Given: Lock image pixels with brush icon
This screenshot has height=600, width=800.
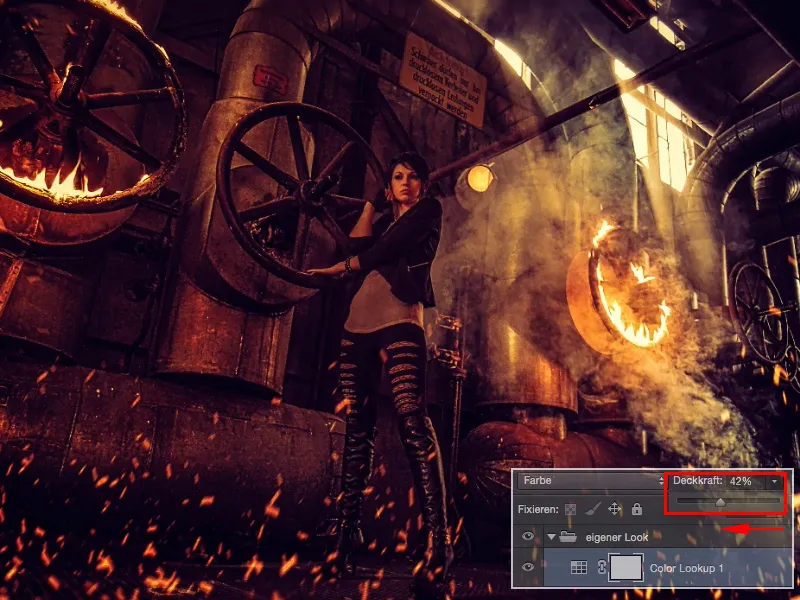Looking at the screenshot, I should pos(592,509).
